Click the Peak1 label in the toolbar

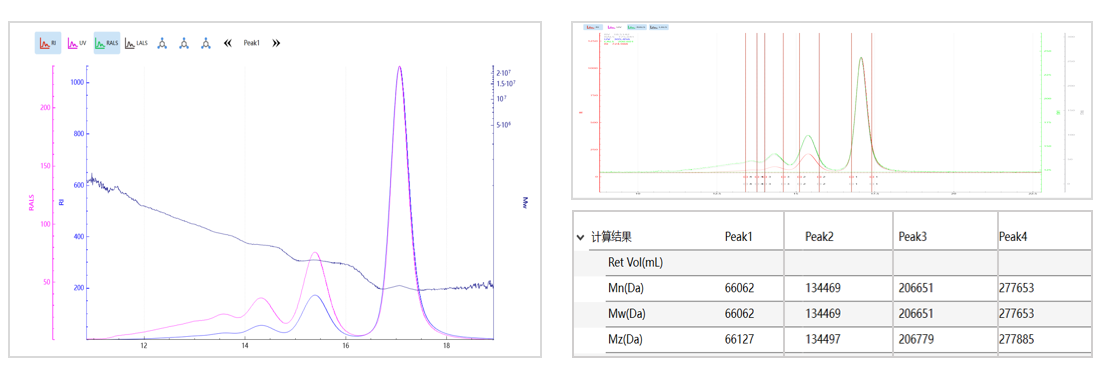click(x=252, y=43)
